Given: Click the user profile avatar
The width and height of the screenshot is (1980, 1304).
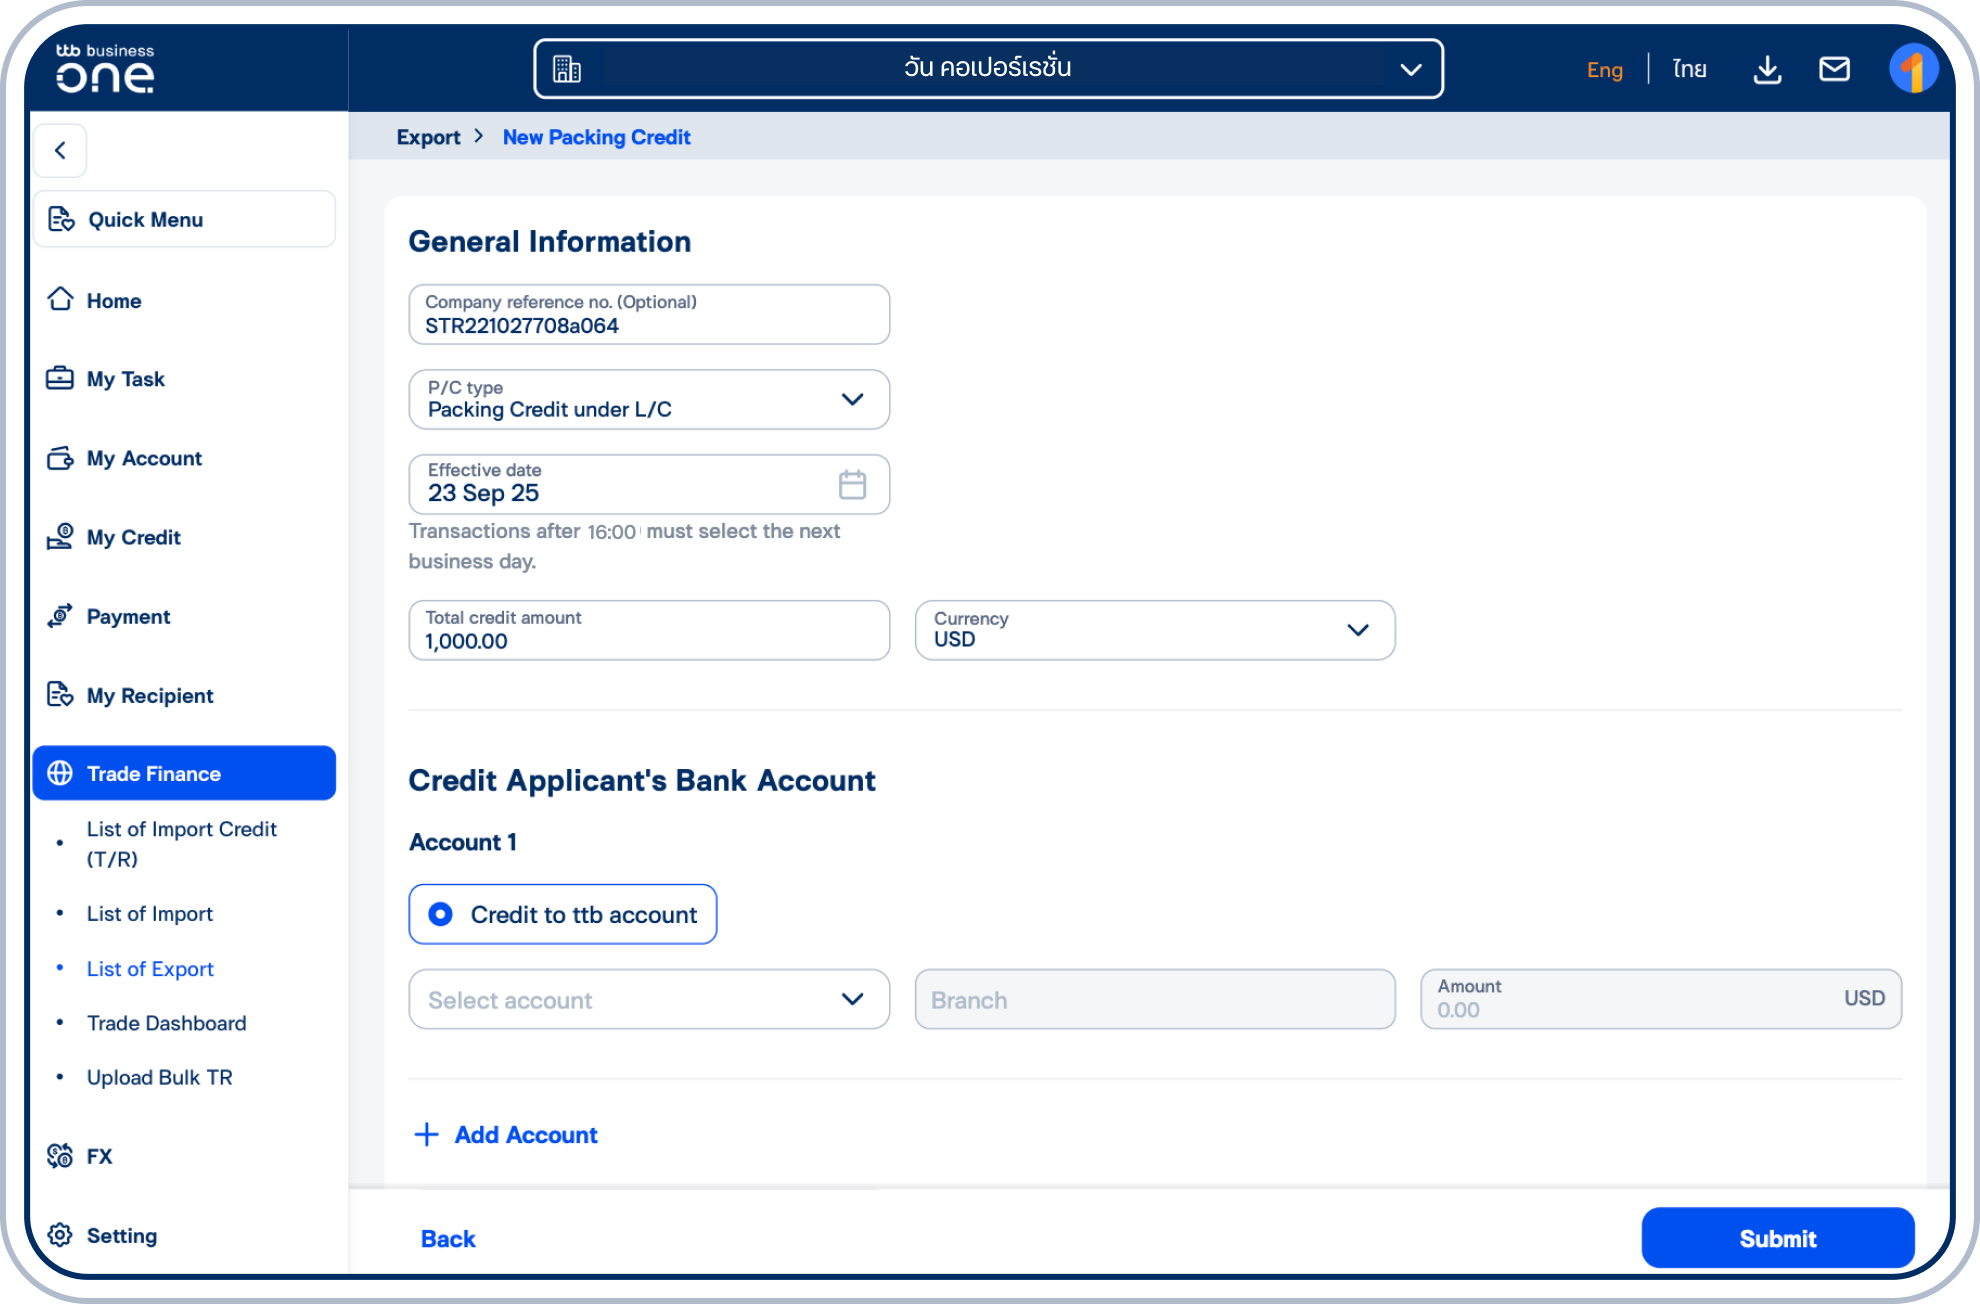Looking at the screenshot, I should 1912,69.
